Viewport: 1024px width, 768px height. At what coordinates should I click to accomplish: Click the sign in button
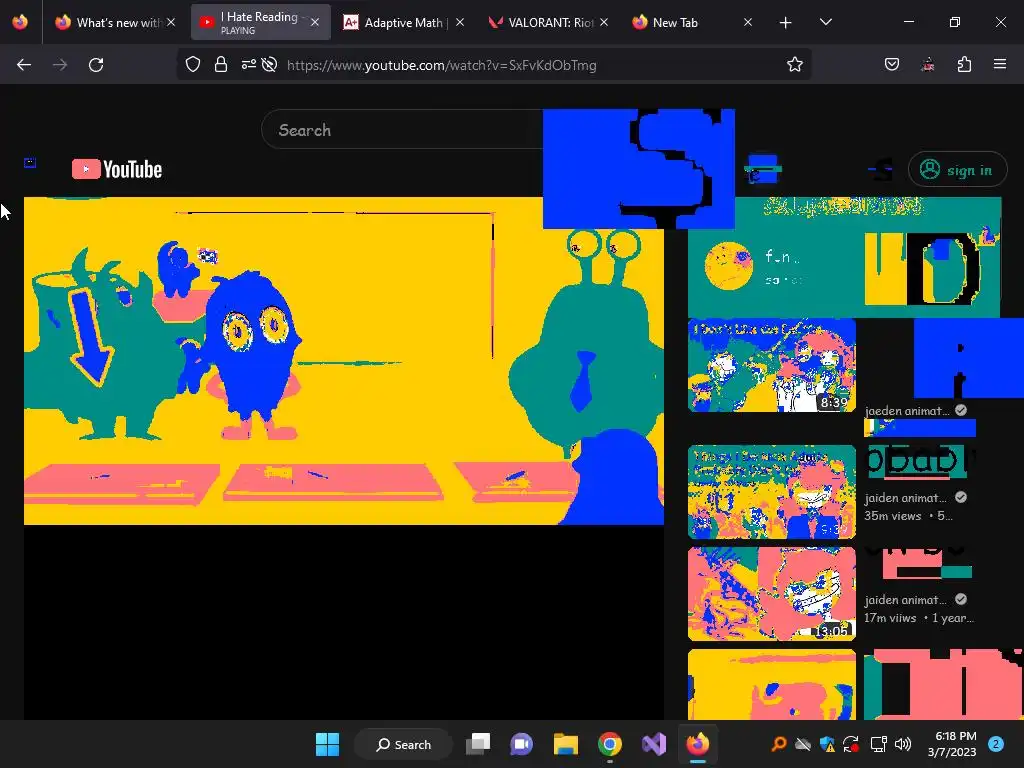pyautogui.click(x=957, y=170)
